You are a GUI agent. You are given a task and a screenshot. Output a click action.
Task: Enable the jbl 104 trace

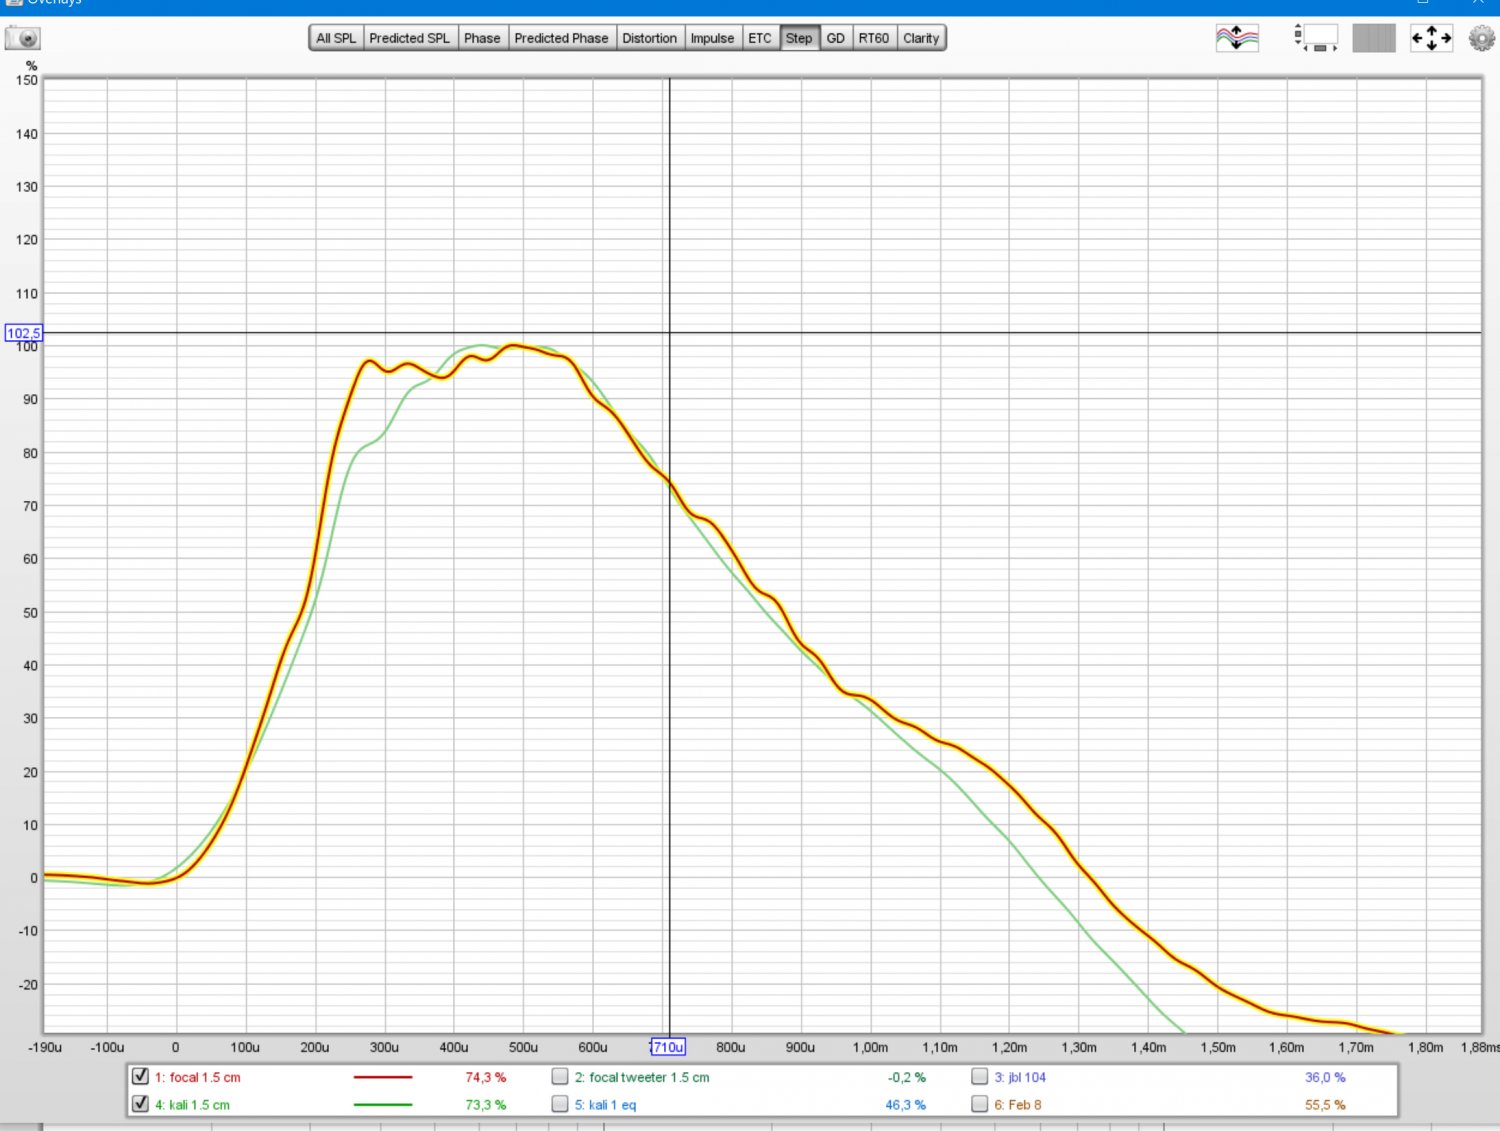[980, 1076]
